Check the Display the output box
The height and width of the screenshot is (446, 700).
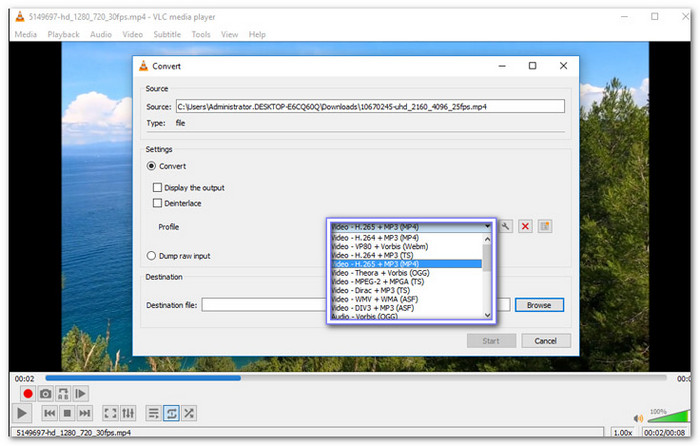157,187
